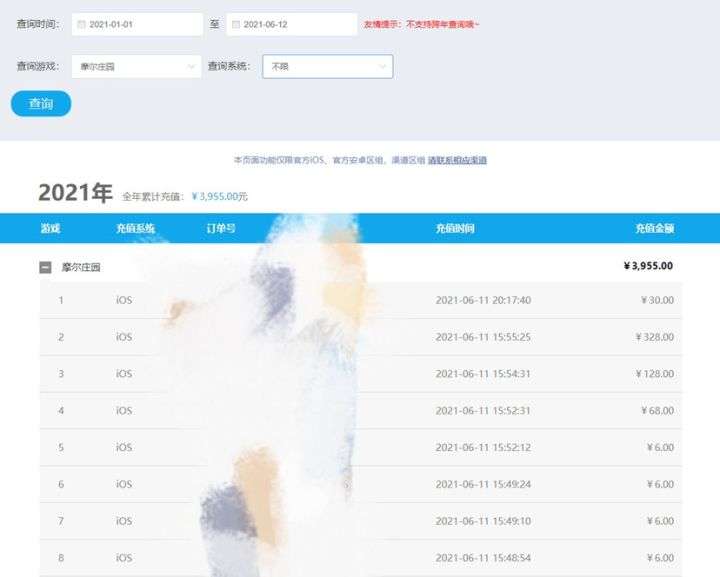Click the 充值系统 column header

pos(135,228)
